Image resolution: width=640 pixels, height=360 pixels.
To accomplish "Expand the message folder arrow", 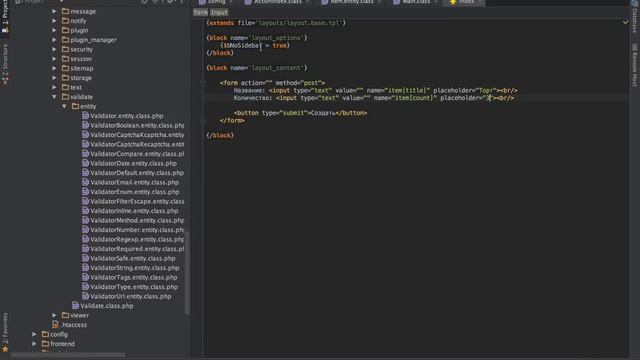I will coord(54,11).
